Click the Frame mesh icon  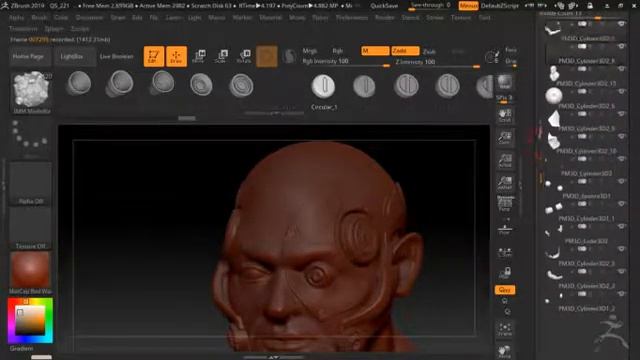(x=505, y=329)
